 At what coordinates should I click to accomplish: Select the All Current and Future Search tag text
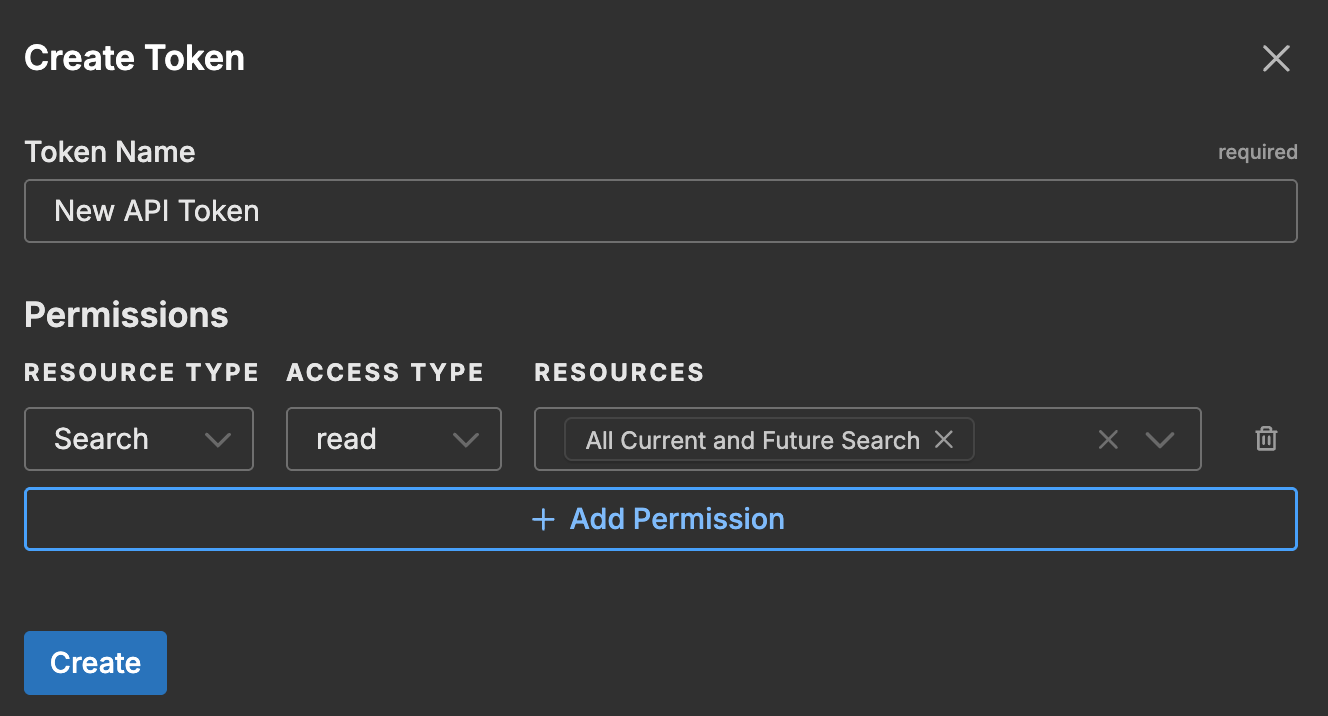tap(752, 440)
